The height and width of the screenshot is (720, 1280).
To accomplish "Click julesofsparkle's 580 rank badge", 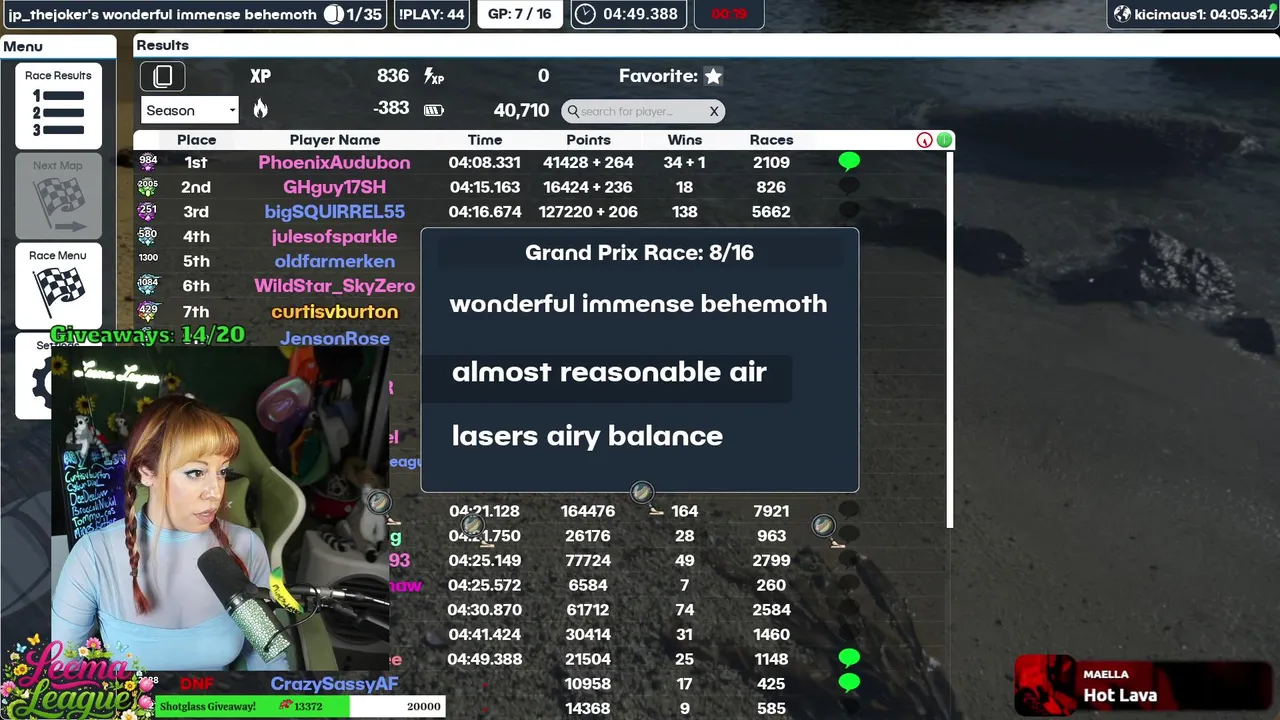I will (x=148, y=236).
